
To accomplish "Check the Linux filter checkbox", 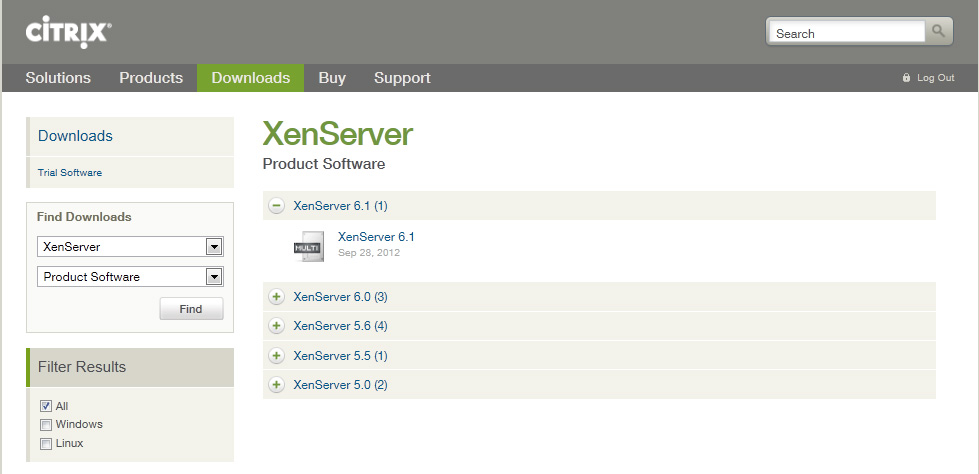I will coord(46,444).
